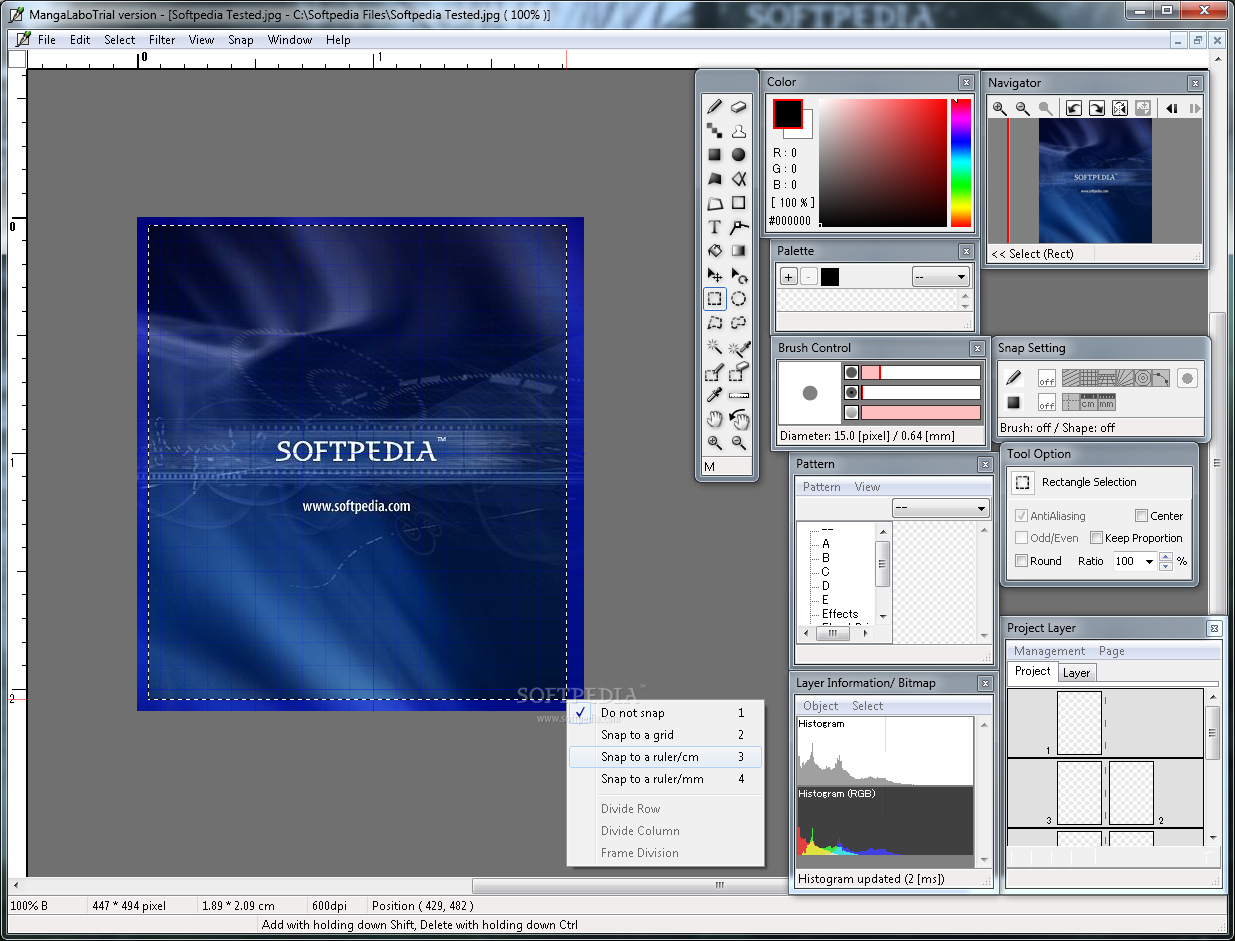The height and width of the screenshot is (941, 1235).
Task: Click the concentric circle snap icon
Action: click(1142, 378)
